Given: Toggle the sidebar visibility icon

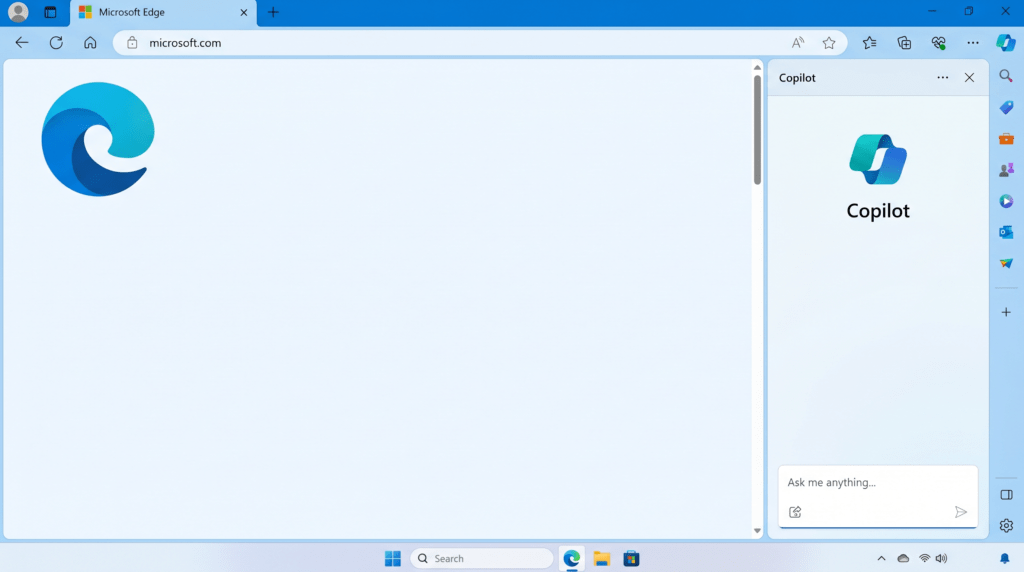Looking at the screenshot, I should pyautogui.click(x=1006, y=495).
